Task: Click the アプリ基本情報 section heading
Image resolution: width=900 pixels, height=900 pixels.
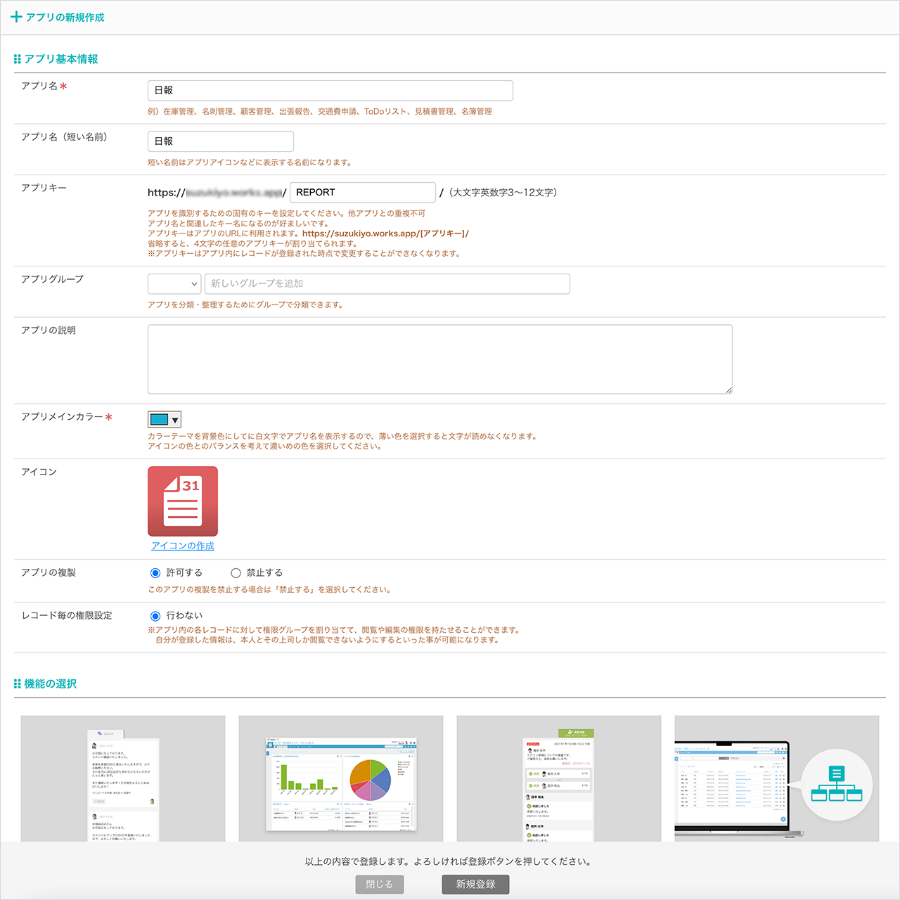Action: click(x=61, y=59)
